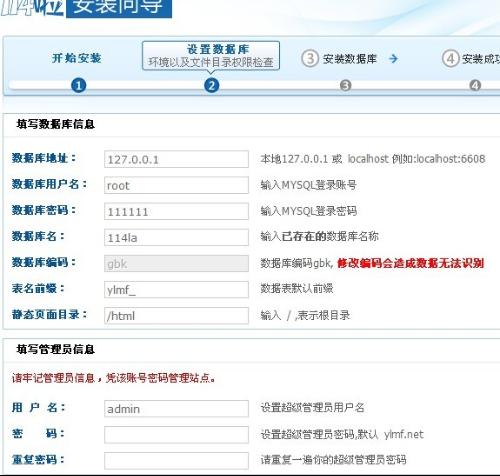Click the 数据库用户名 label

point(49,184)
